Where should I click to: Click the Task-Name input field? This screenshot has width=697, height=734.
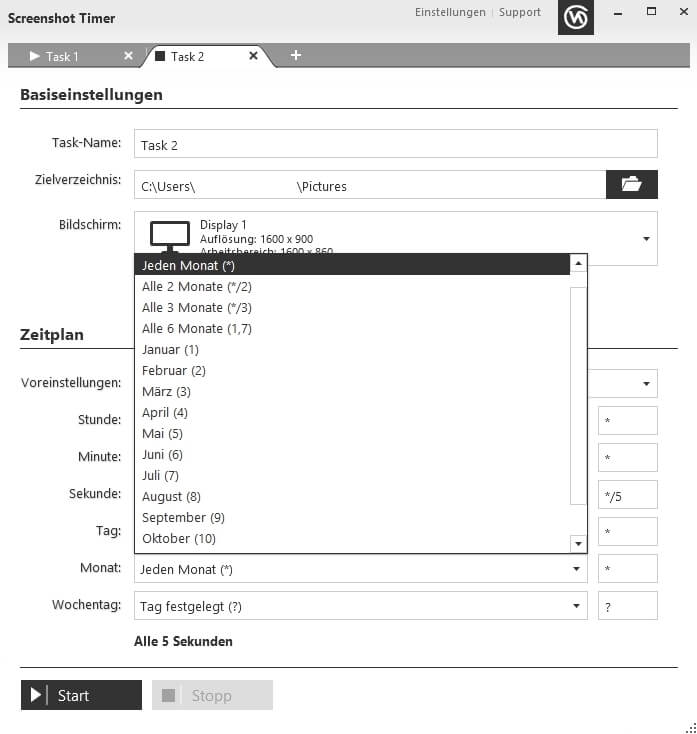pyautogui.click(x=395, y=144)
